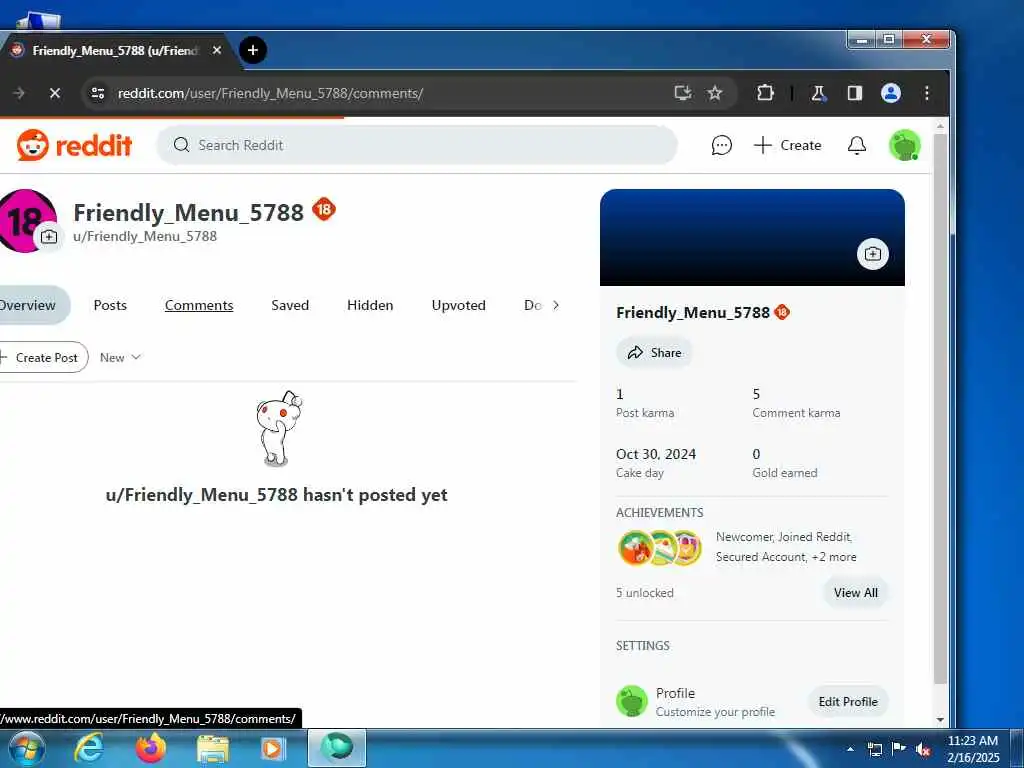This screenshot has height=768, width=1024.
Task: Show hidden system tray icons
Action: point(850,750)
